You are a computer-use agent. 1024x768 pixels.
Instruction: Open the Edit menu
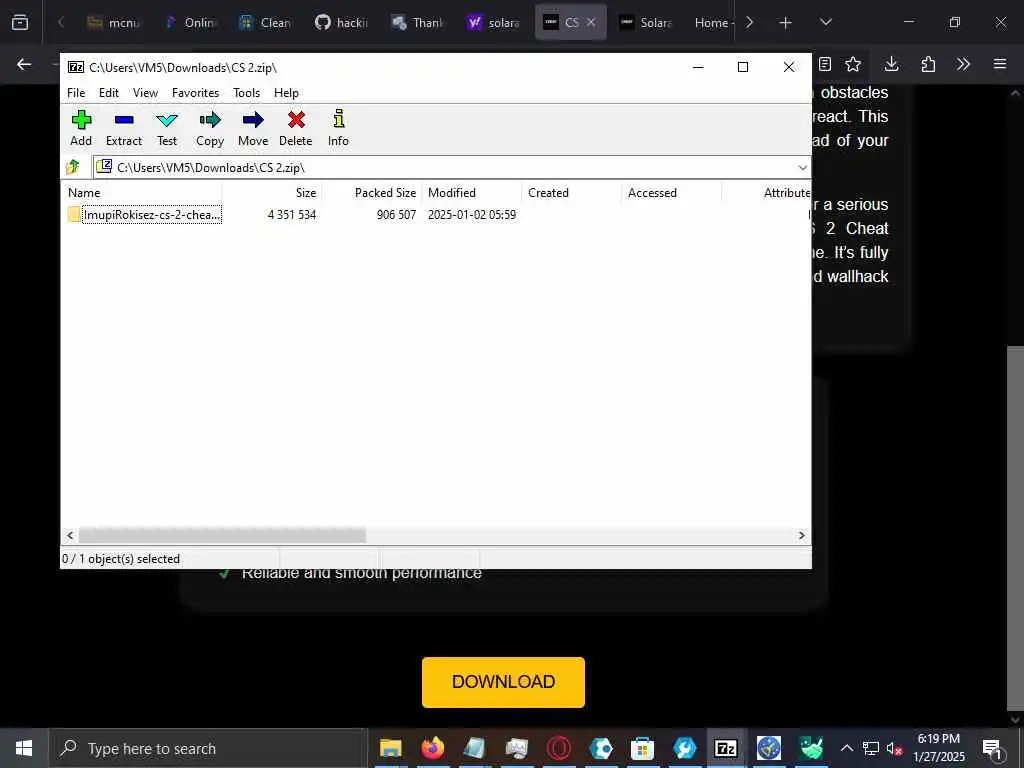pyautogui.click(x=108, y=93)
